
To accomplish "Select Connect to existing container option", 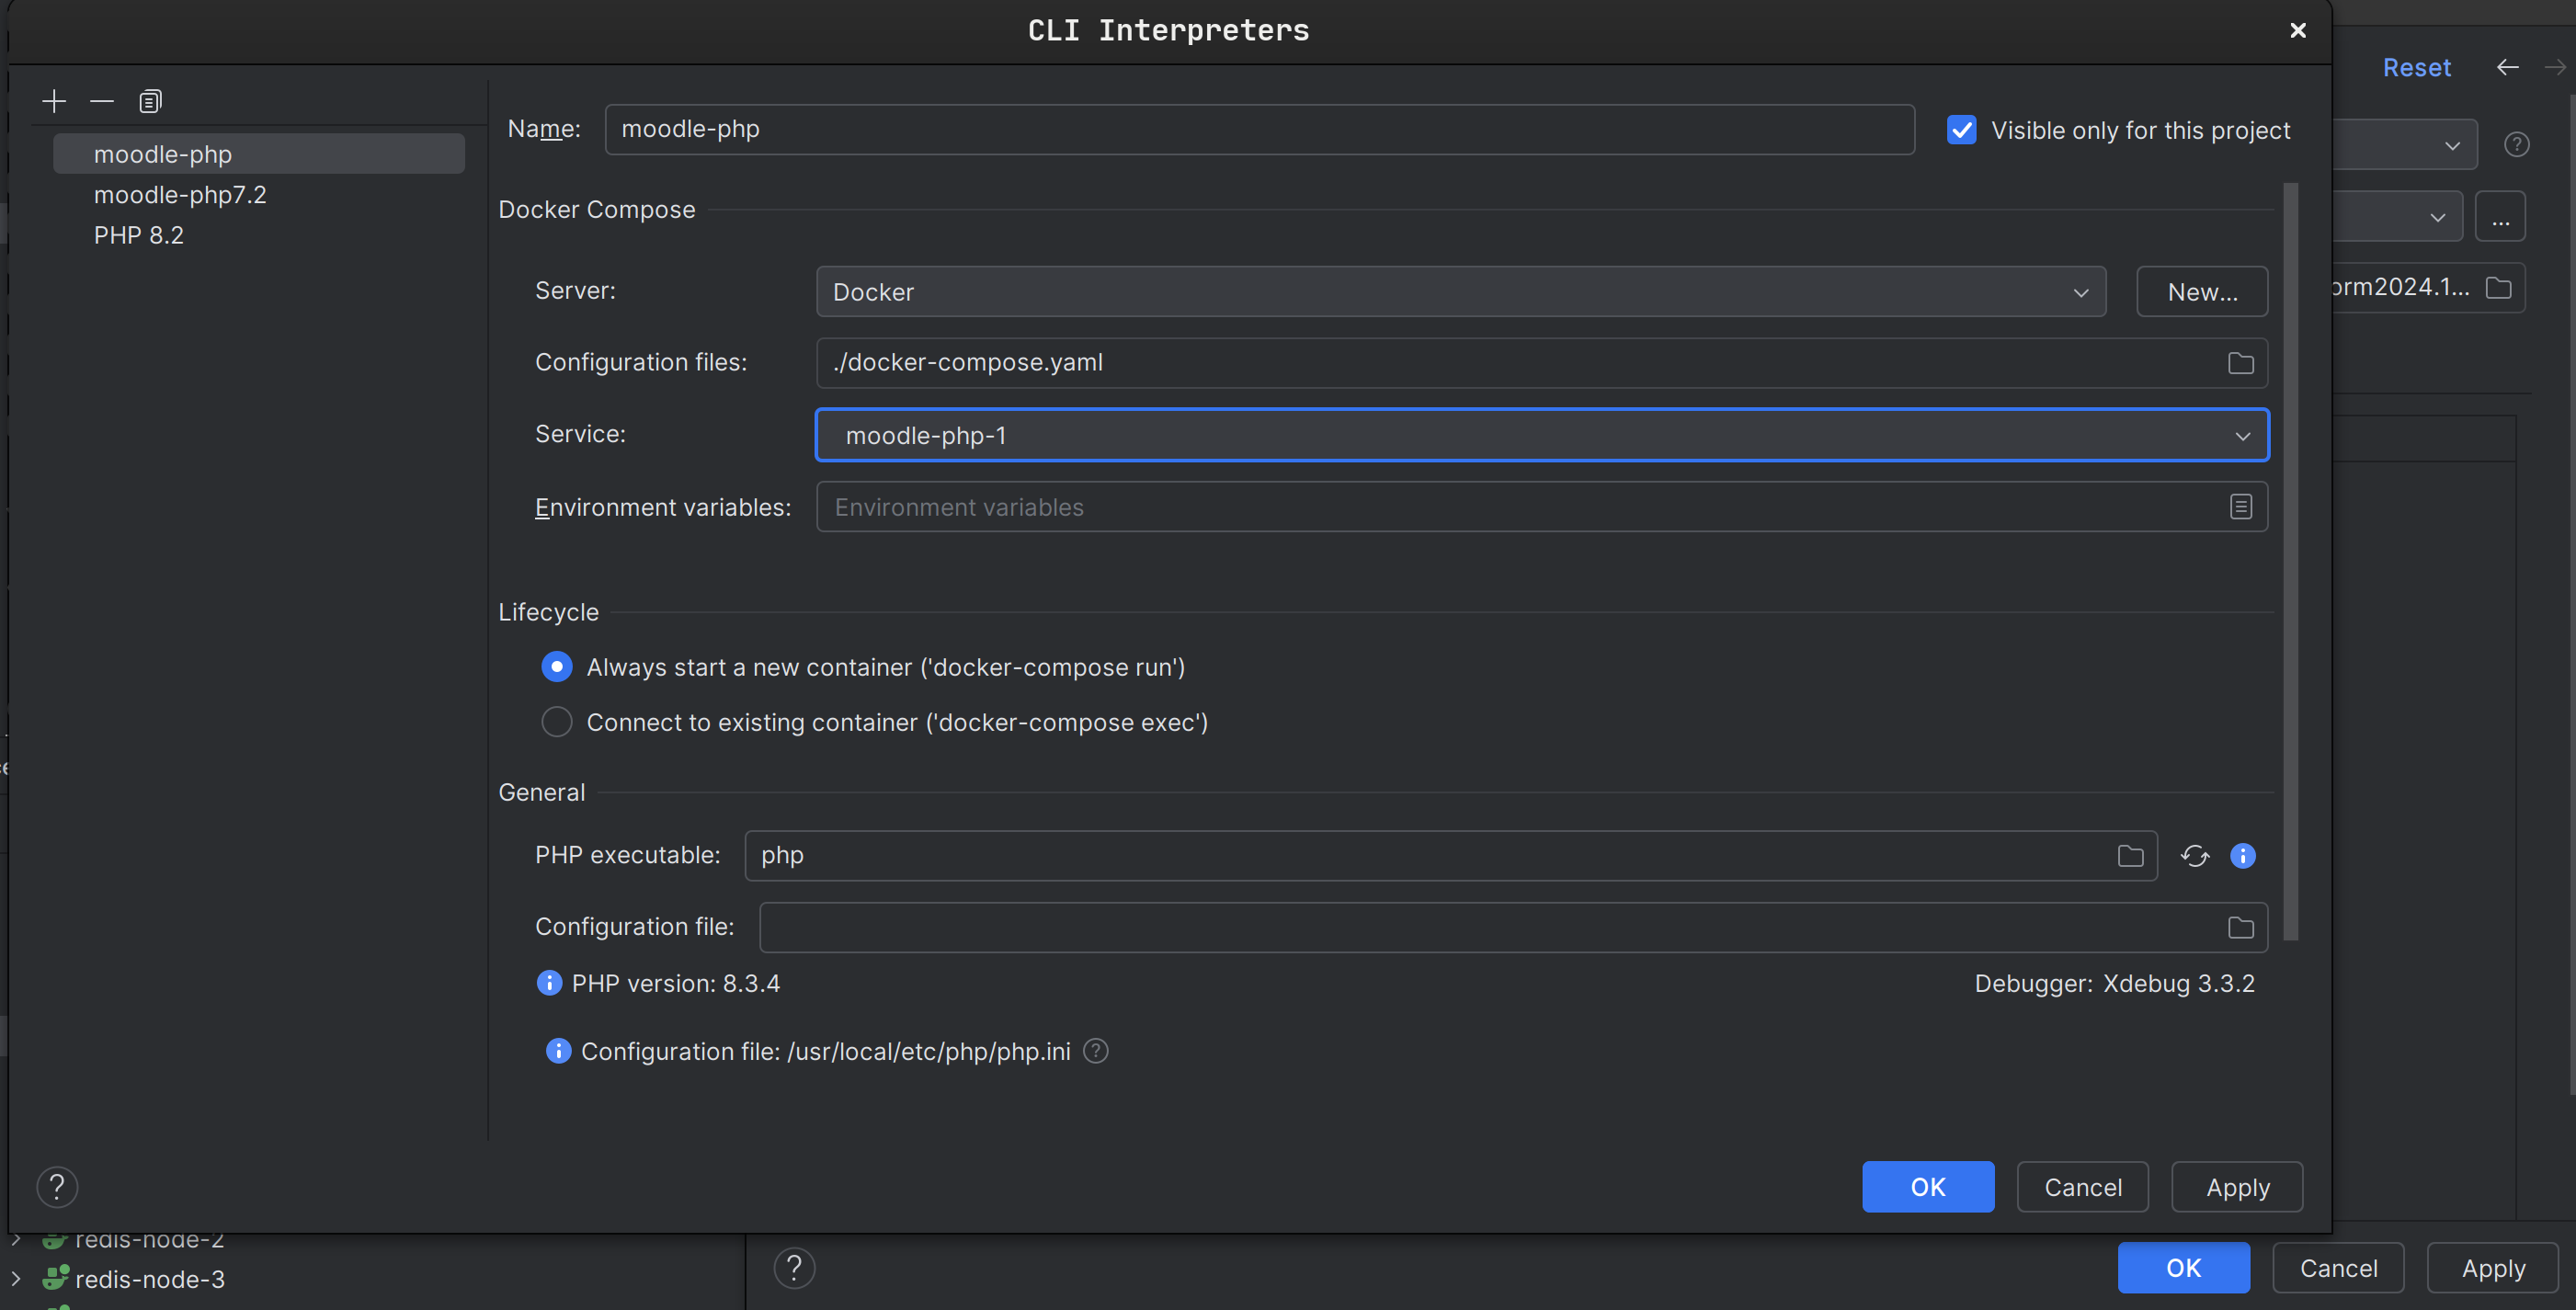I will 557,722.
